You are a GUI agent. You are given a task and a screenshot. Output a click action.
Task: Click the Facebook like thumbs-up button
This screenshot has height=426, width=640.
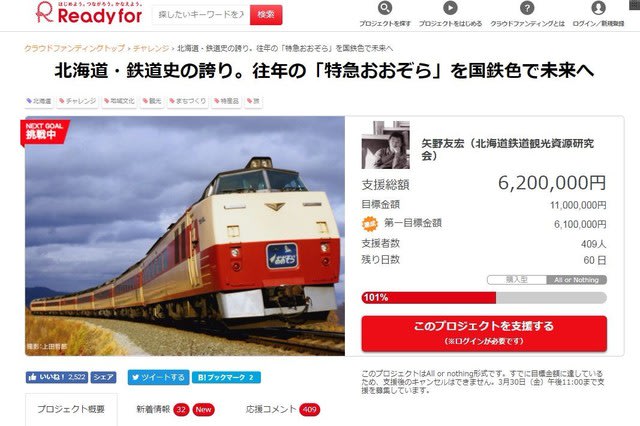click(57, 377)
